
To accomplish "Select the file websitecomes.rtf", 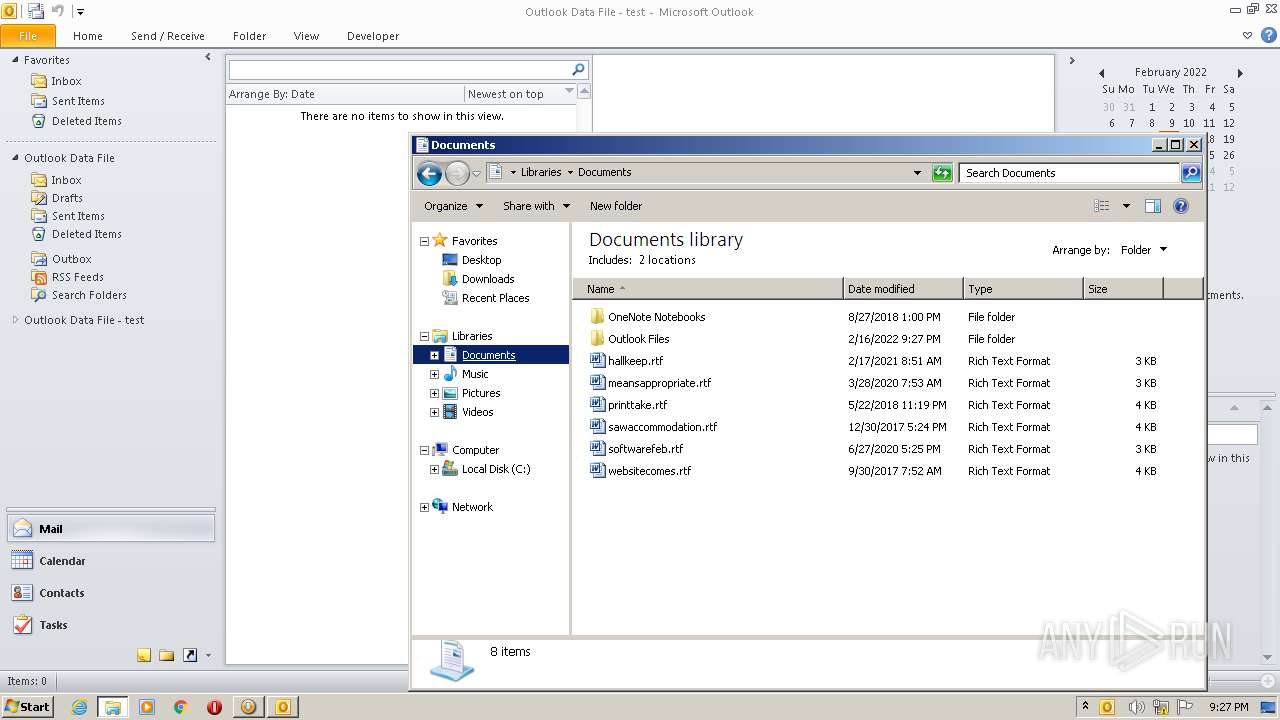I will [640, 471].
